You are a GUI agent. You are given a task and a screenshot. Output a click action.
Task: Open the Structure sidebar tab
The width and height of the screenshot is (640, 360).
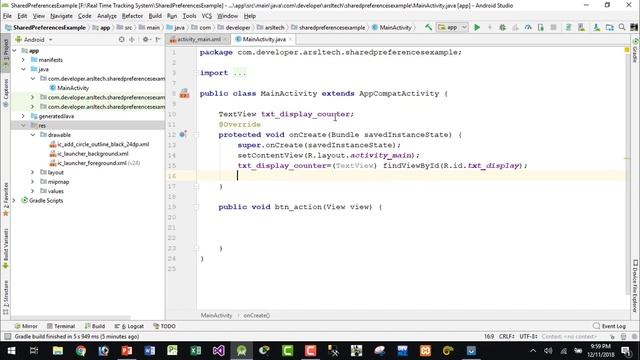5,297
